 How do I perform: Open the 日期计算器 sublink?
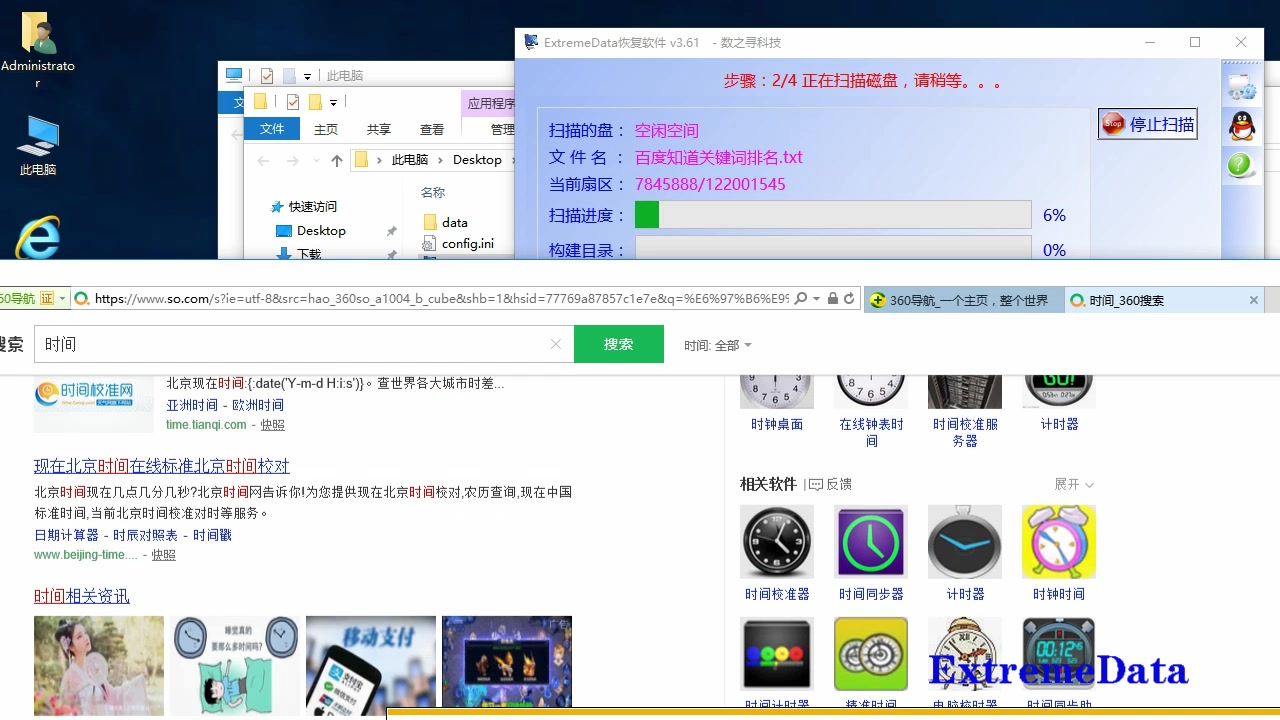(x=67, y=535)
